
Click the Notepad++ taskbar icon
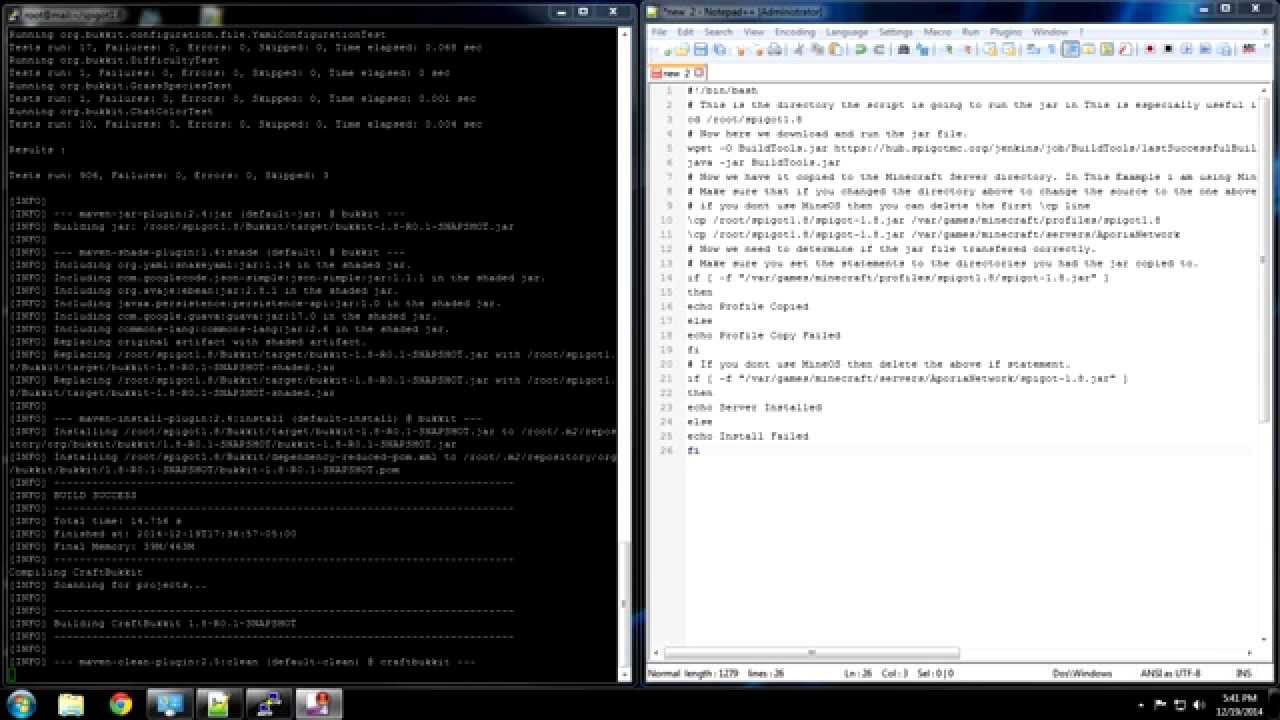pos(217,703)
